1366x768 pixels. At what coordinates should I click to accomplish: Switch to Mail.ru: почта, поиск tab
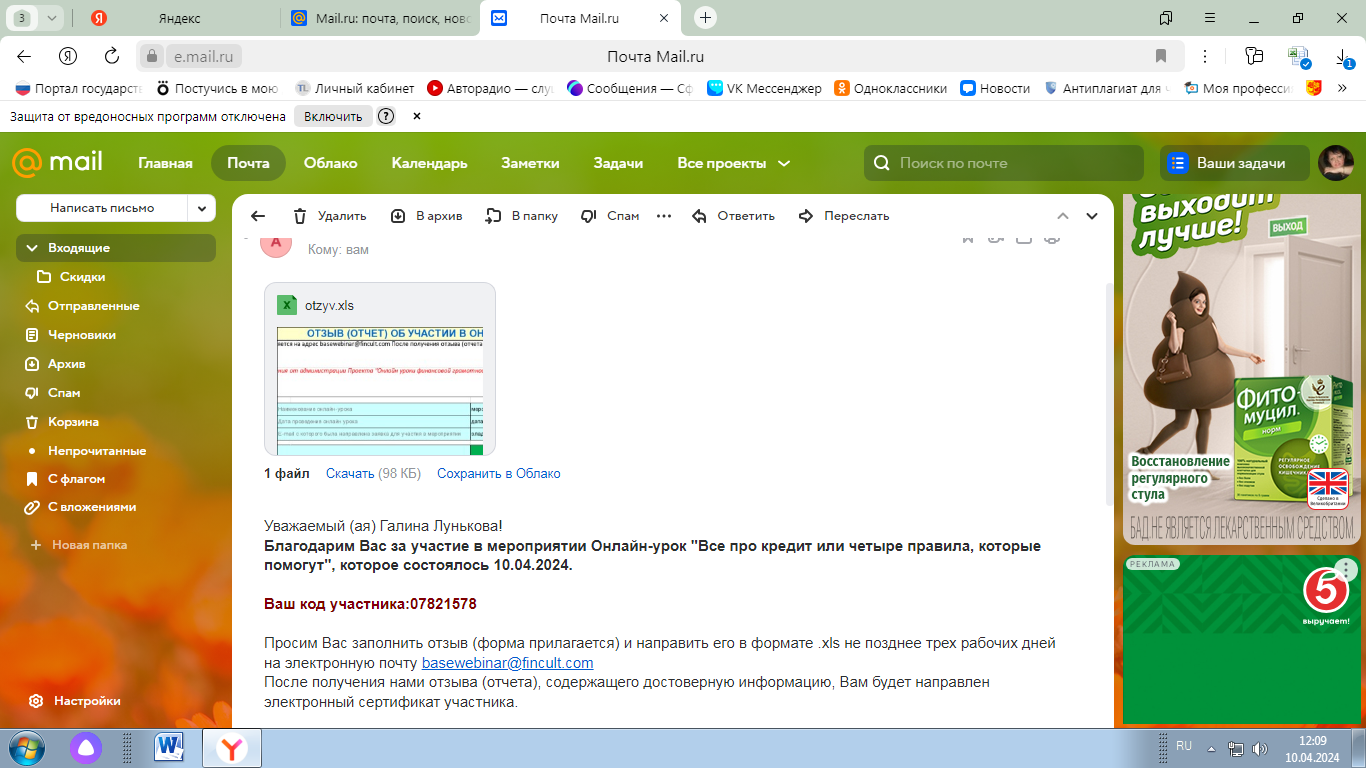tap(379, 18)
